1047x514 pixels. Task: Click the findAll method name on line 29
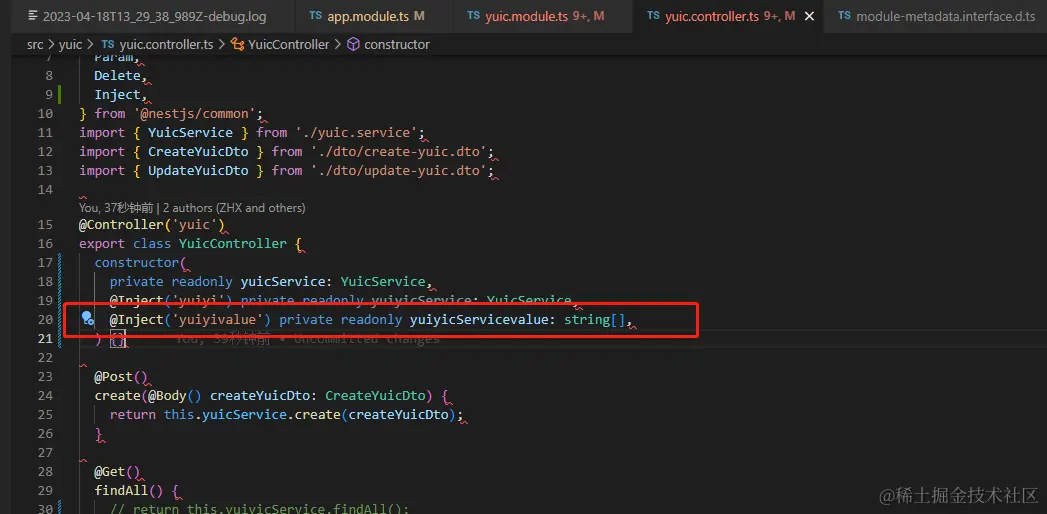click(121, 491)
